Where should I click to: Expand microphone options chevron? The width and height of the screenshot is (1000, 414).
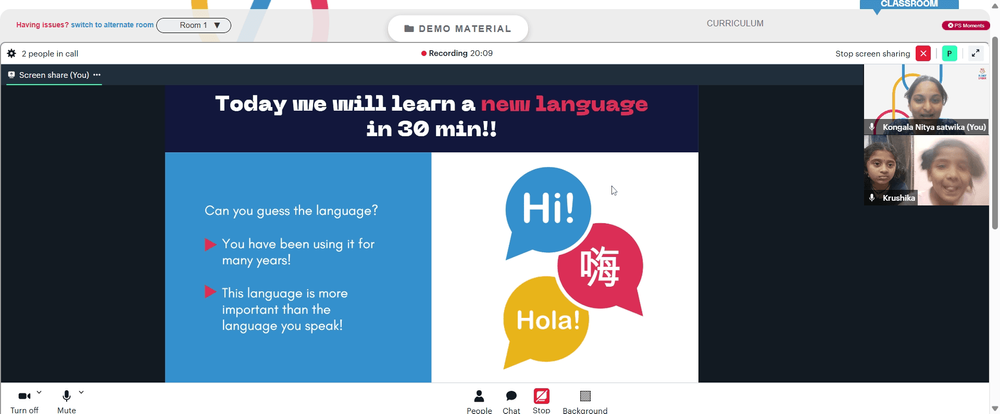(81, 392)
